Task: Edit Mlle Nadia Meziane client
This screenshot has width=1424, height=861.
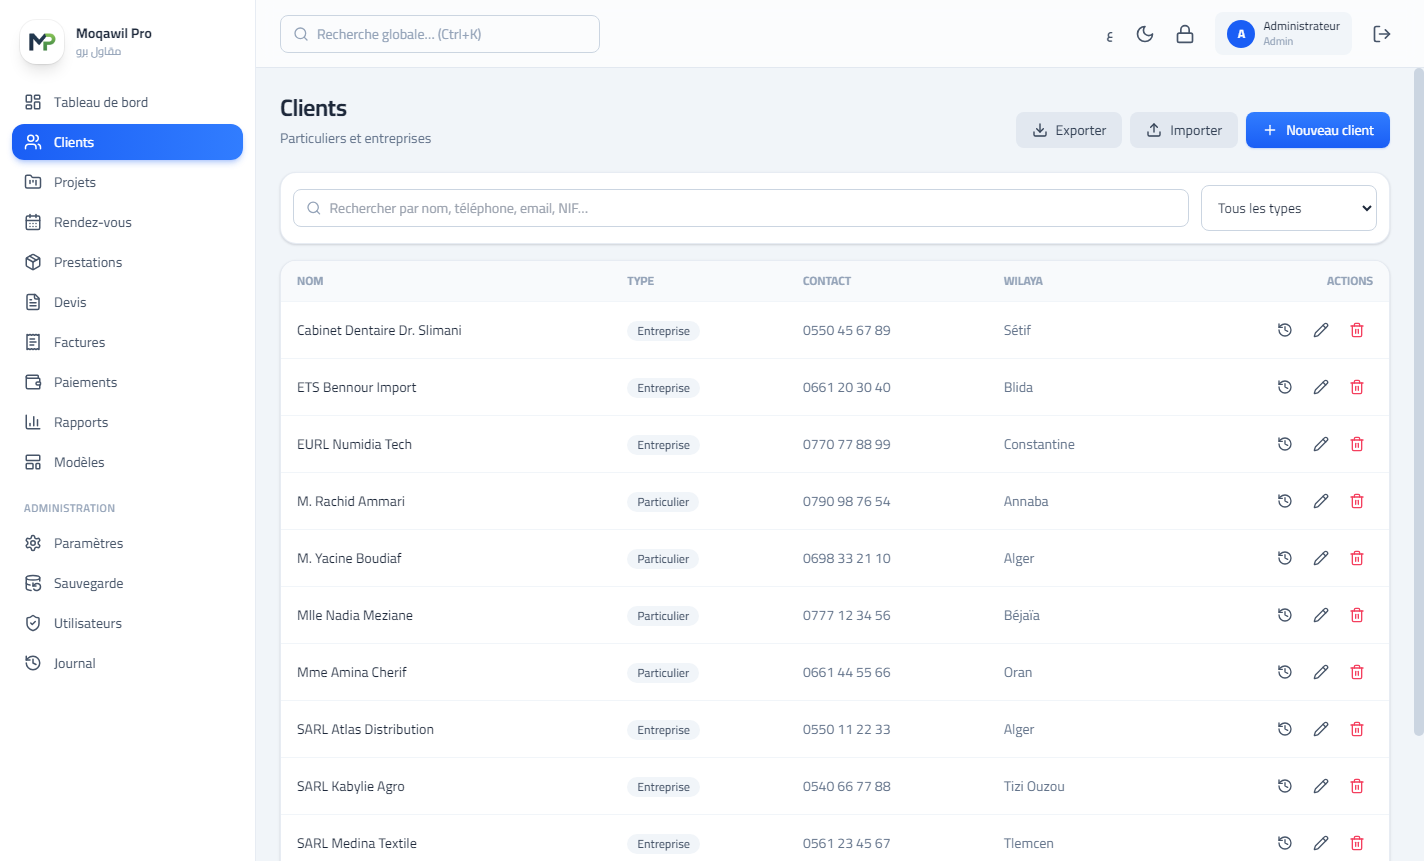Action: [1321, 615]
